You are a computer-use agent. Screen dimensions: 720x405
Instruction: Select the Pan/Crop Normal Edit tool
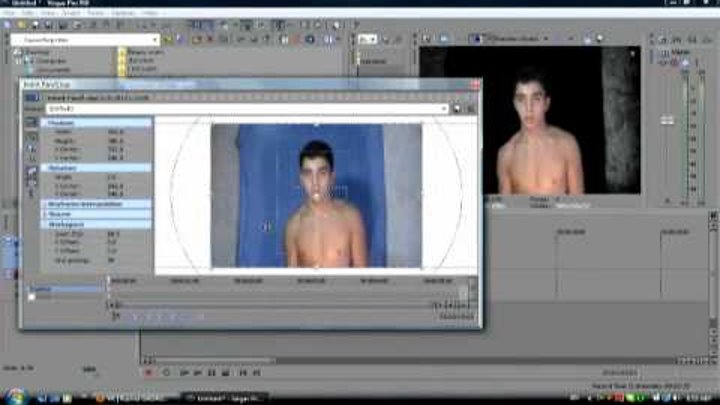coord(31,137)
